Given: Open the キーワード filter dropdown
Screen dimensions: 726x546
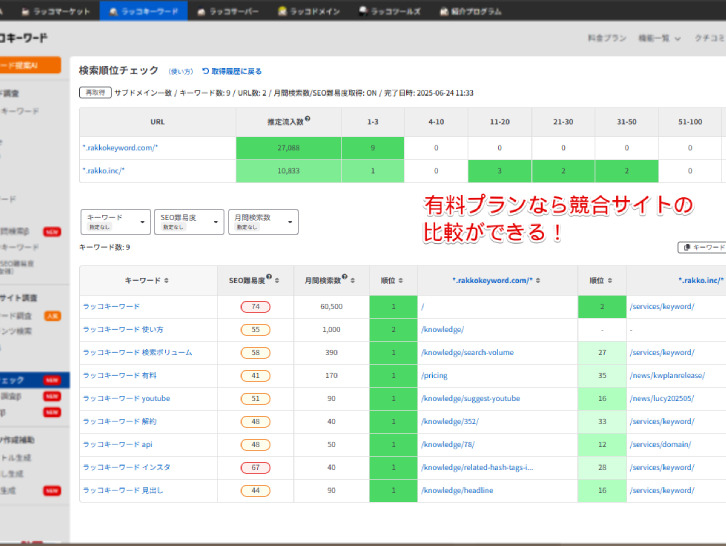Looking at the screenshot, I should 115,221.
